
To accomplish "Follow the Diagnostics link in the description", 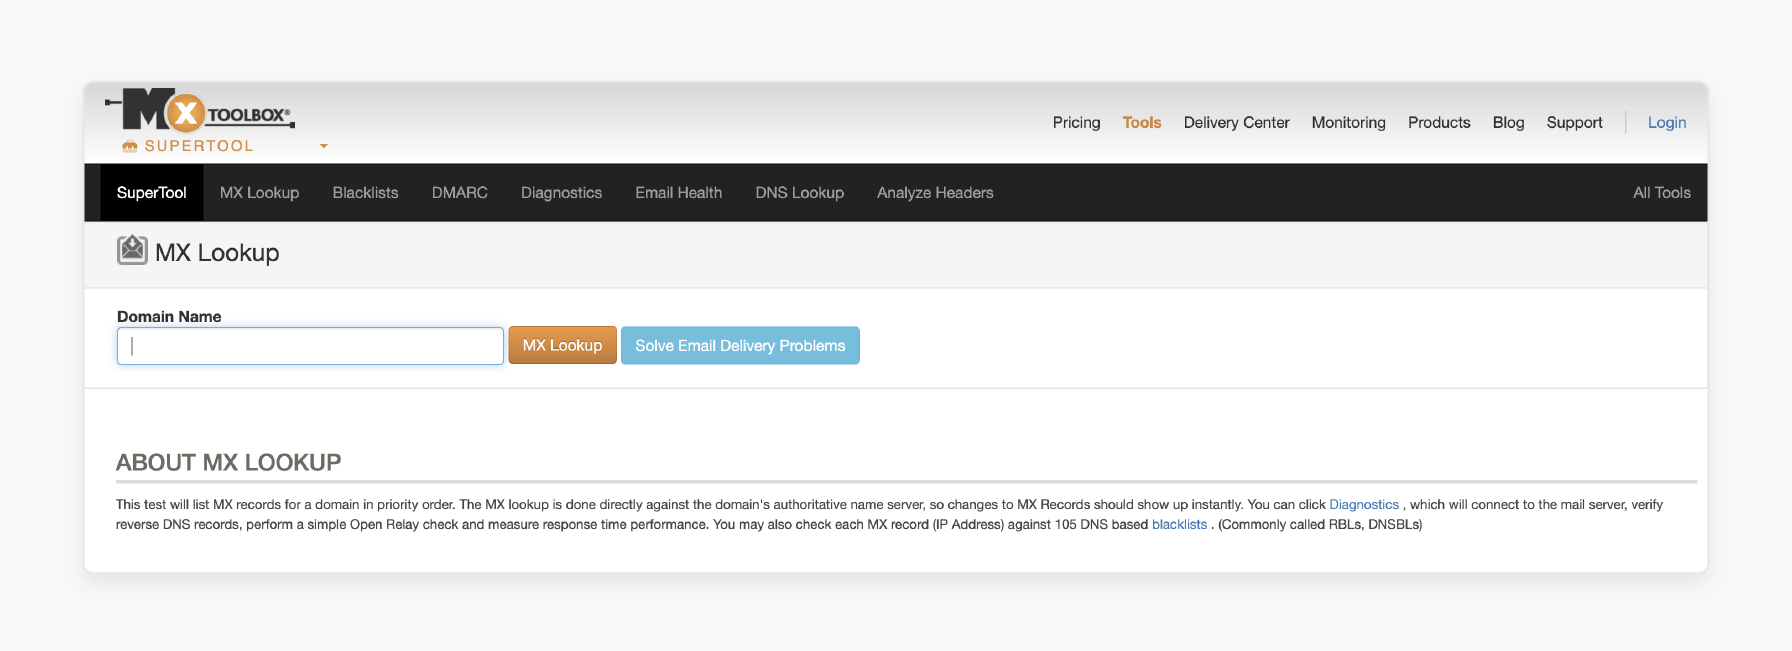I will (x=1364, y=505).
